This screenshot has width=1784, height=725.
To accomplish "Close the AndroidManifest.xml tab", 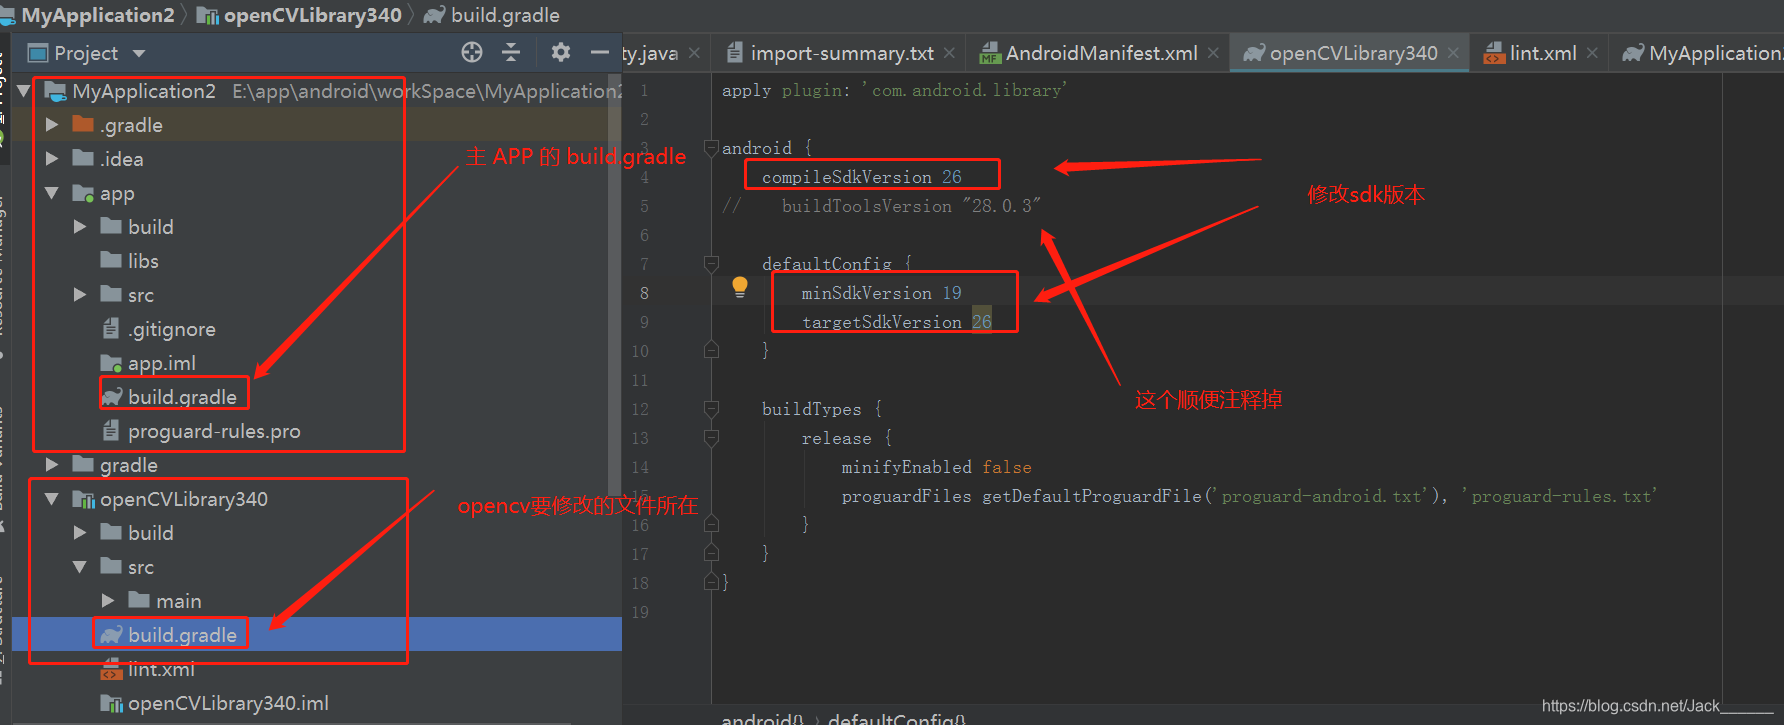I will click(x=1213, y=53).
